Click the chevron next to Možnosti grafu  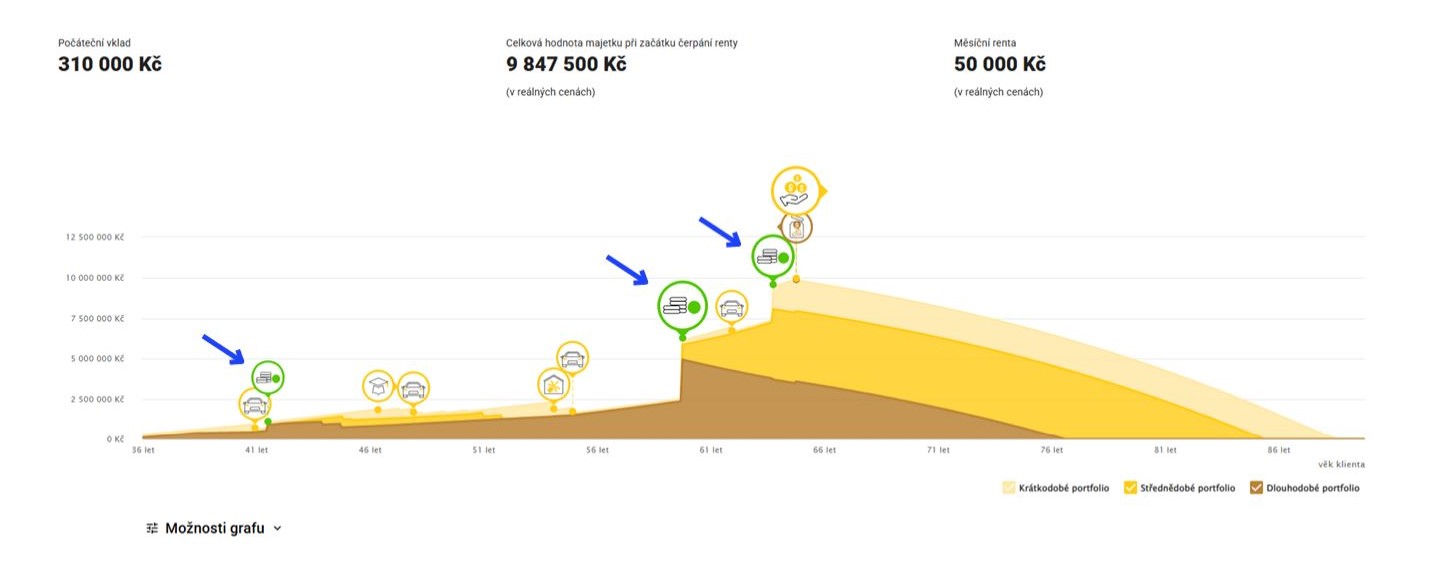click(x=277, y=529)
